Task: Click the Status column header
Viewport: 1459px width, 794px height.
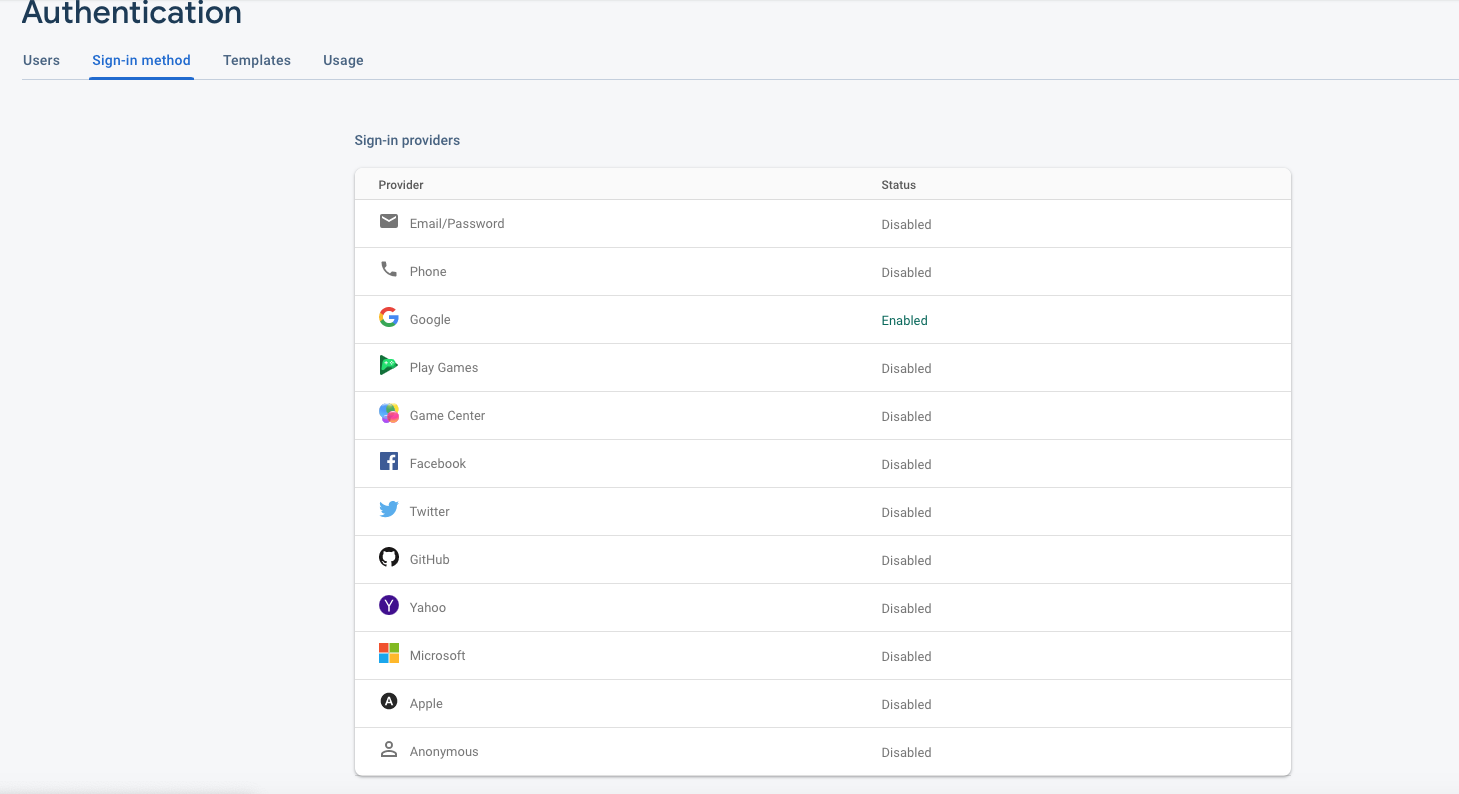Action: pos(899,185)
